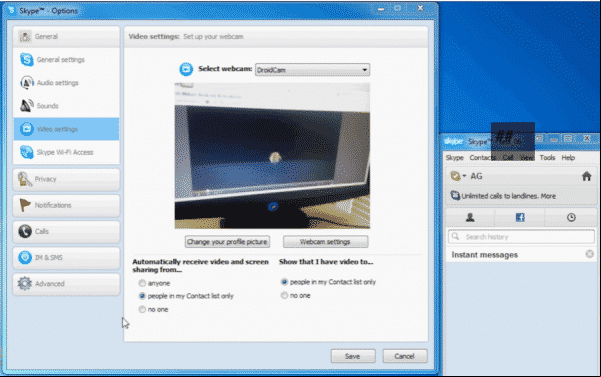Open Audio settings headset icon
Screen dimensions: 601x377
[x=26, y=83]
